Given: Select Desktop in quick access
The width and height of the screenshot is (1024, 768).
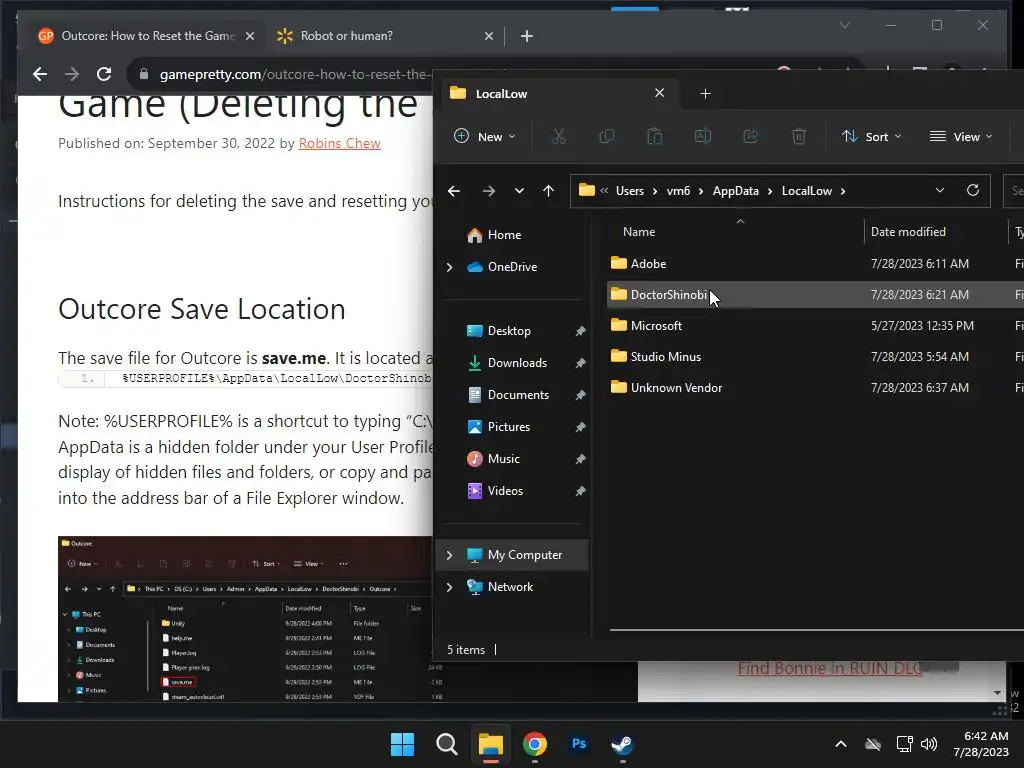Looking at the screenshot, I should (499, 330).
